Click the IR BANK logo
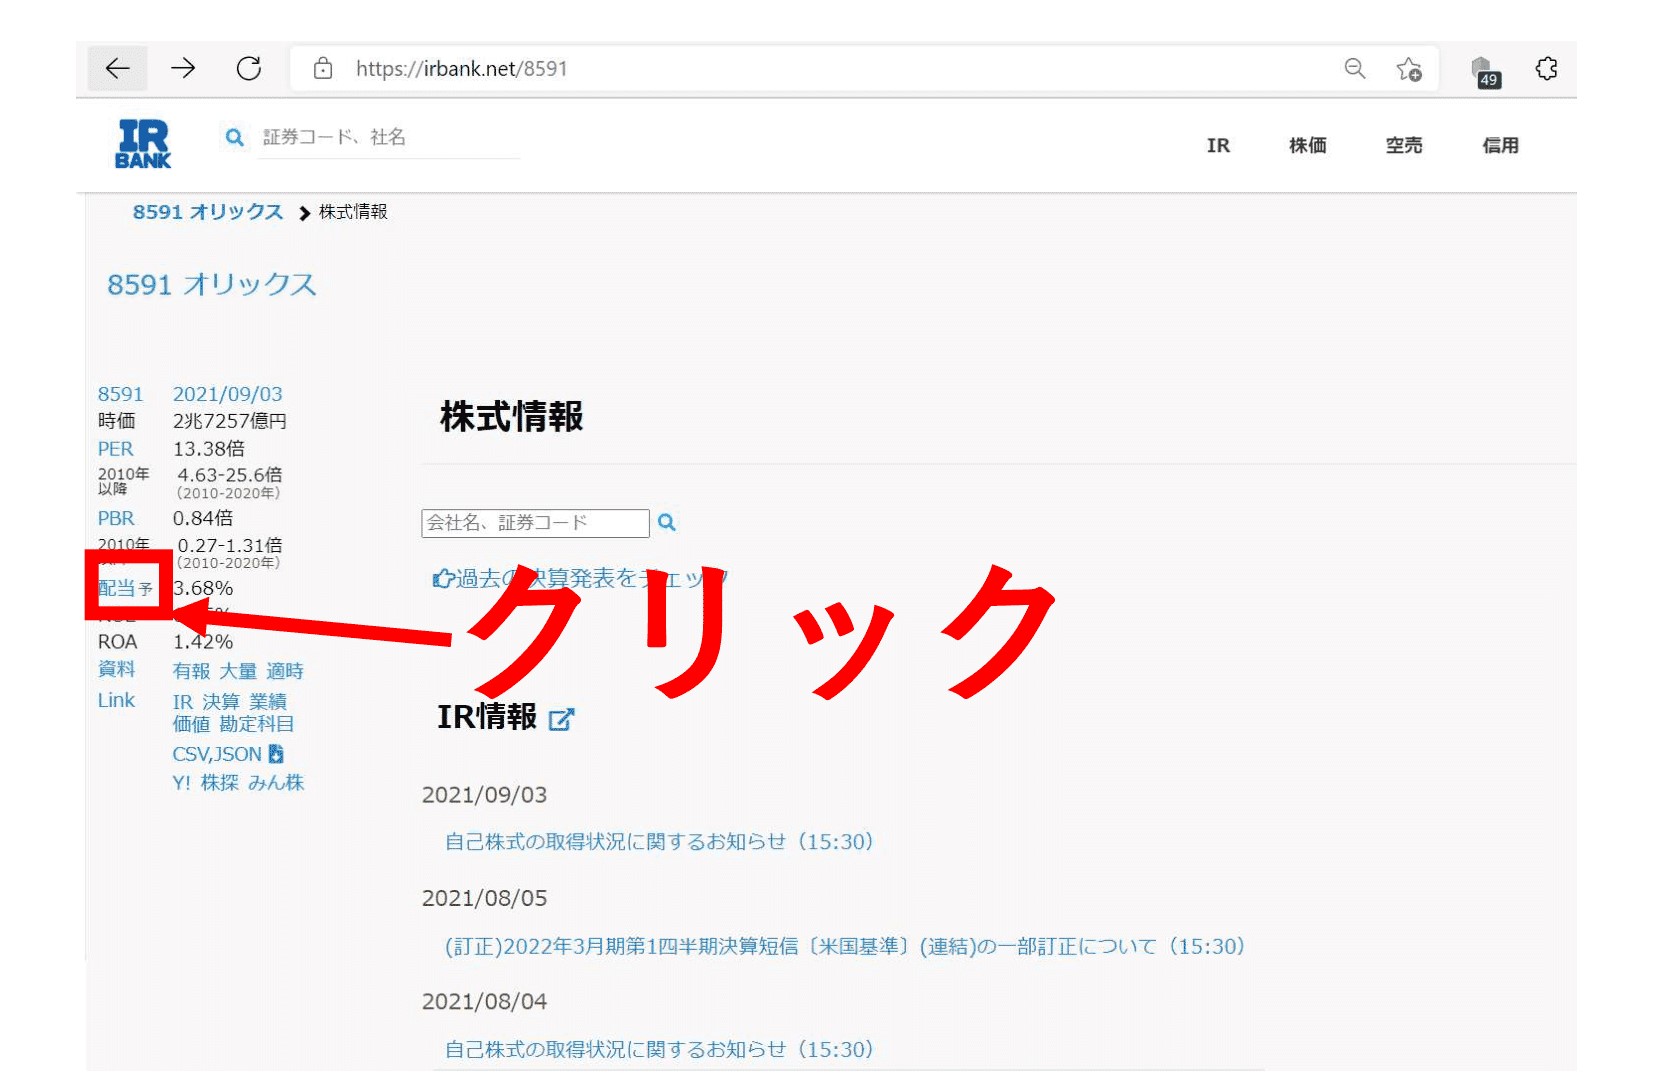1653x1089 pixels. point(143,144)
